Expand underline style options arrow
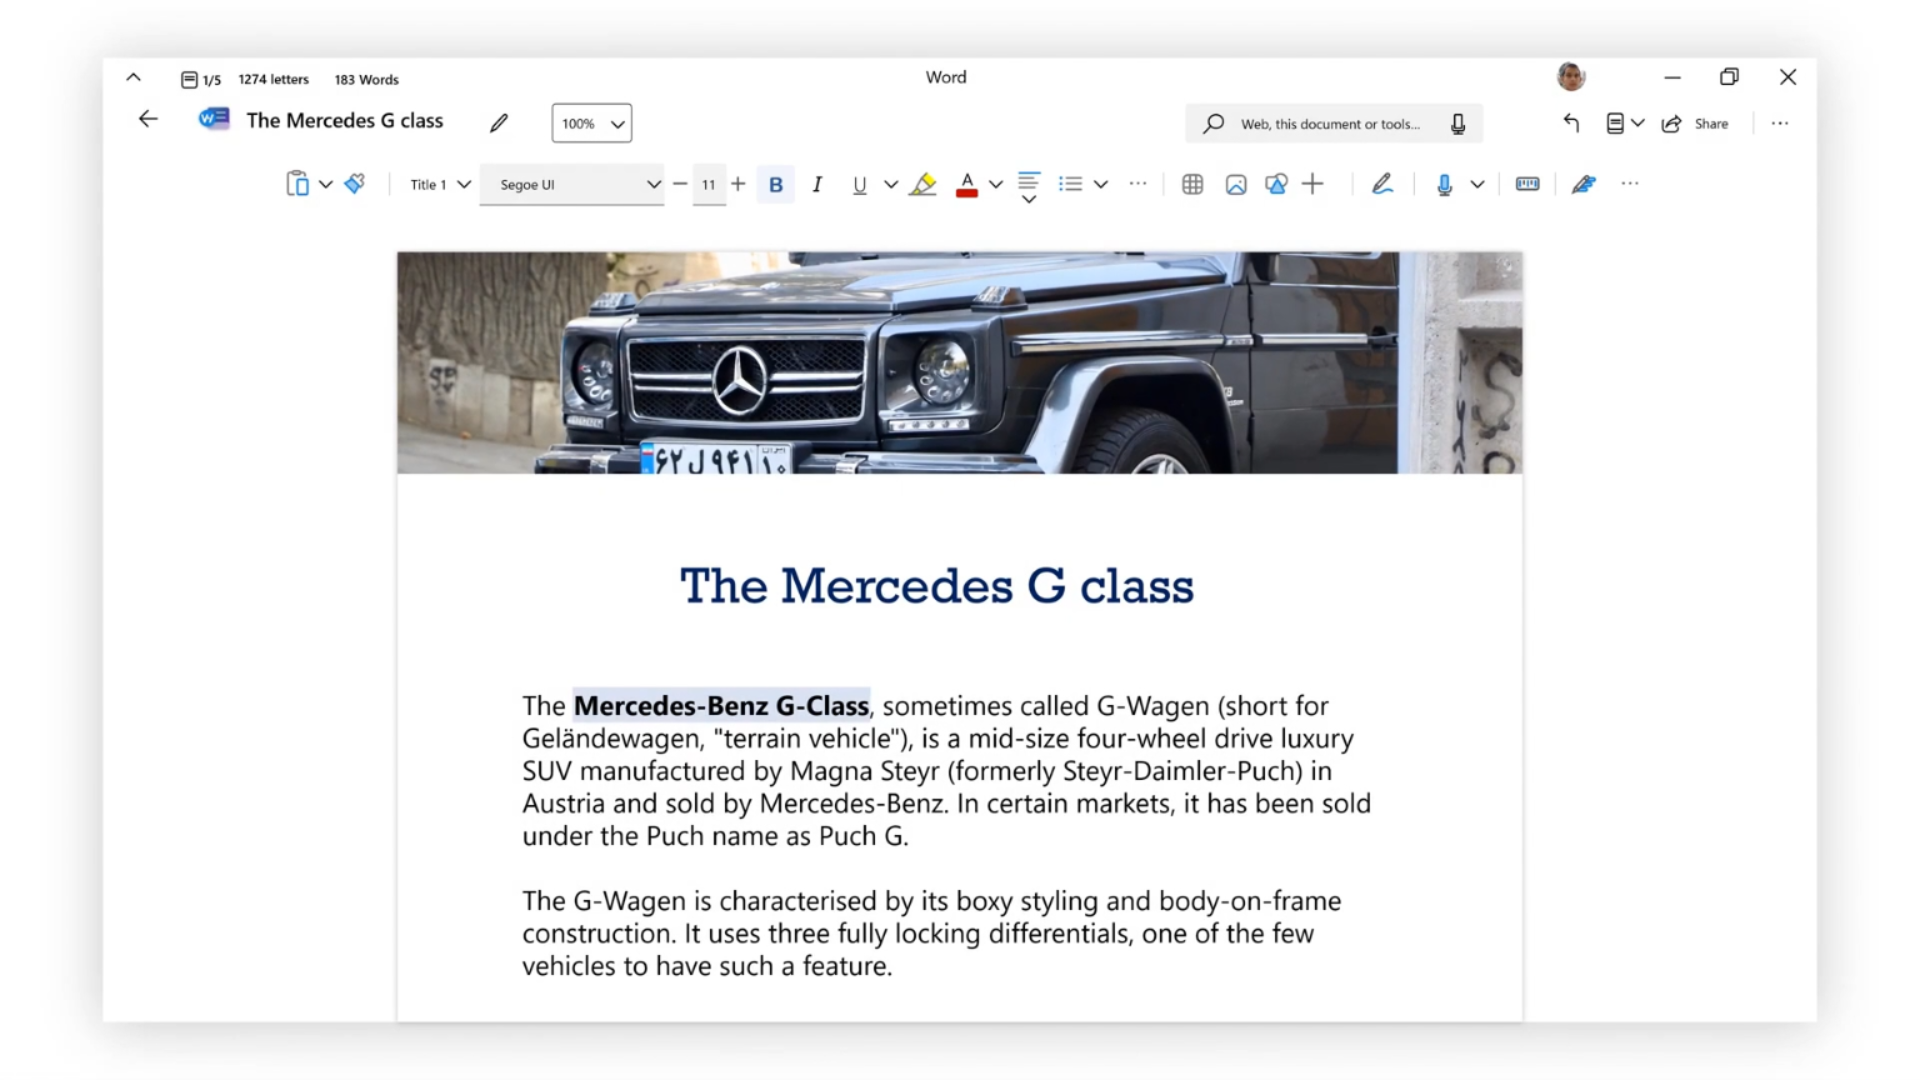Image resolution: width=1920 pixels, height=1080 pixels. pos(890,184)
